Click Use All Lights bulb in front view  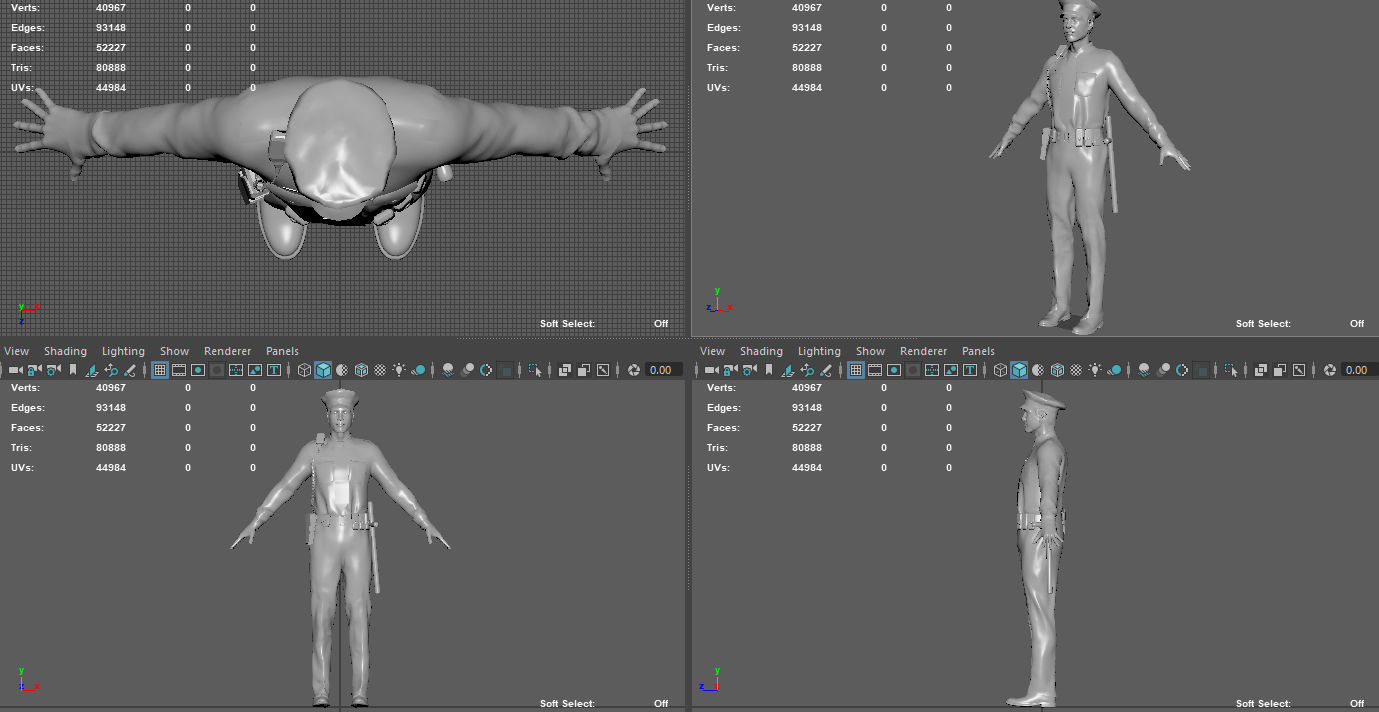[x=399, y=370]
